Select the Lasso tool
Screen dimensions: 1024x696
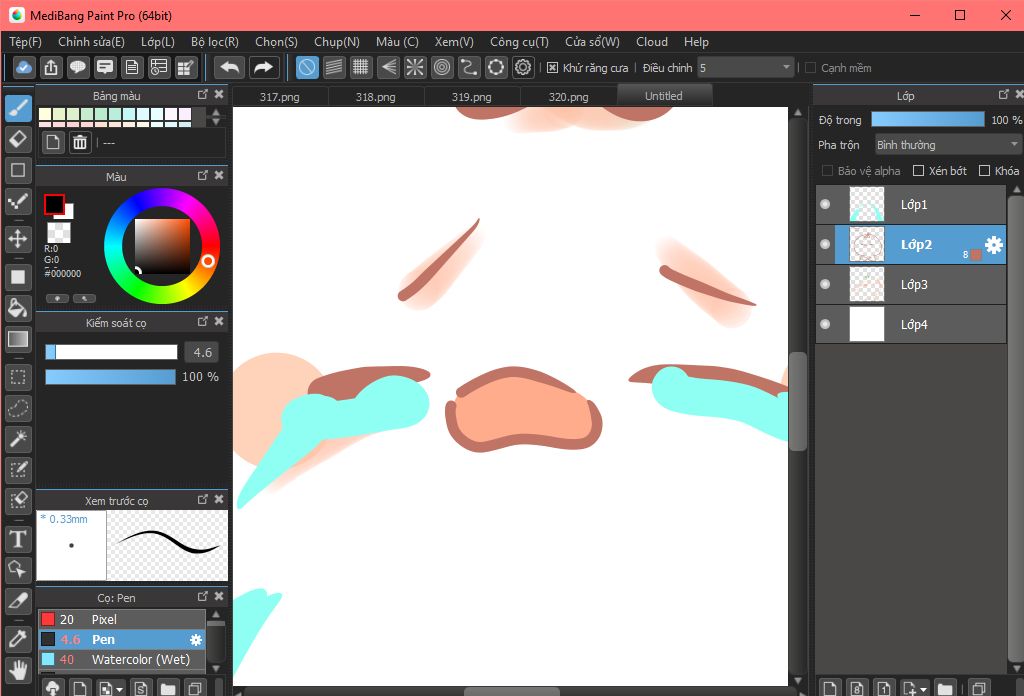click(x=18, y=409)
